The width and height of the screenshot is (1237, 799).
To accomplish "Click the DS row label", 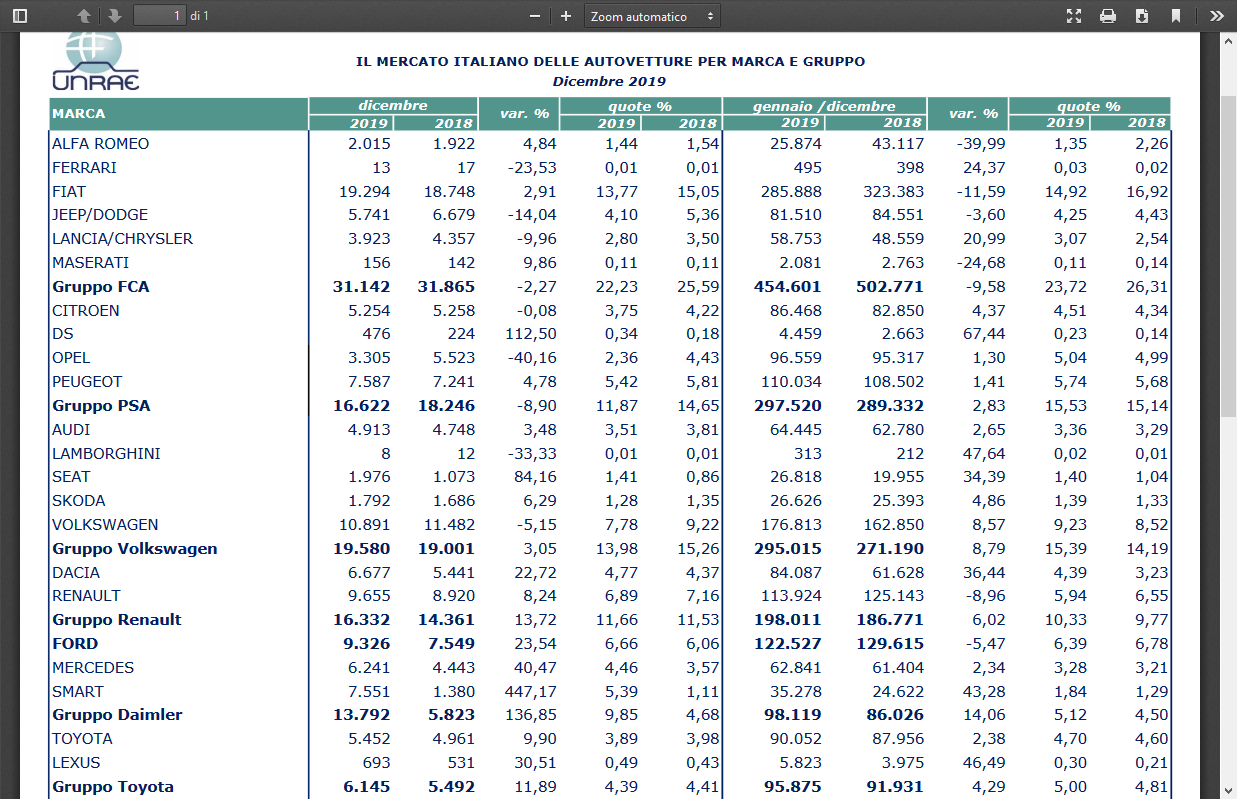I will coord(63,334).
